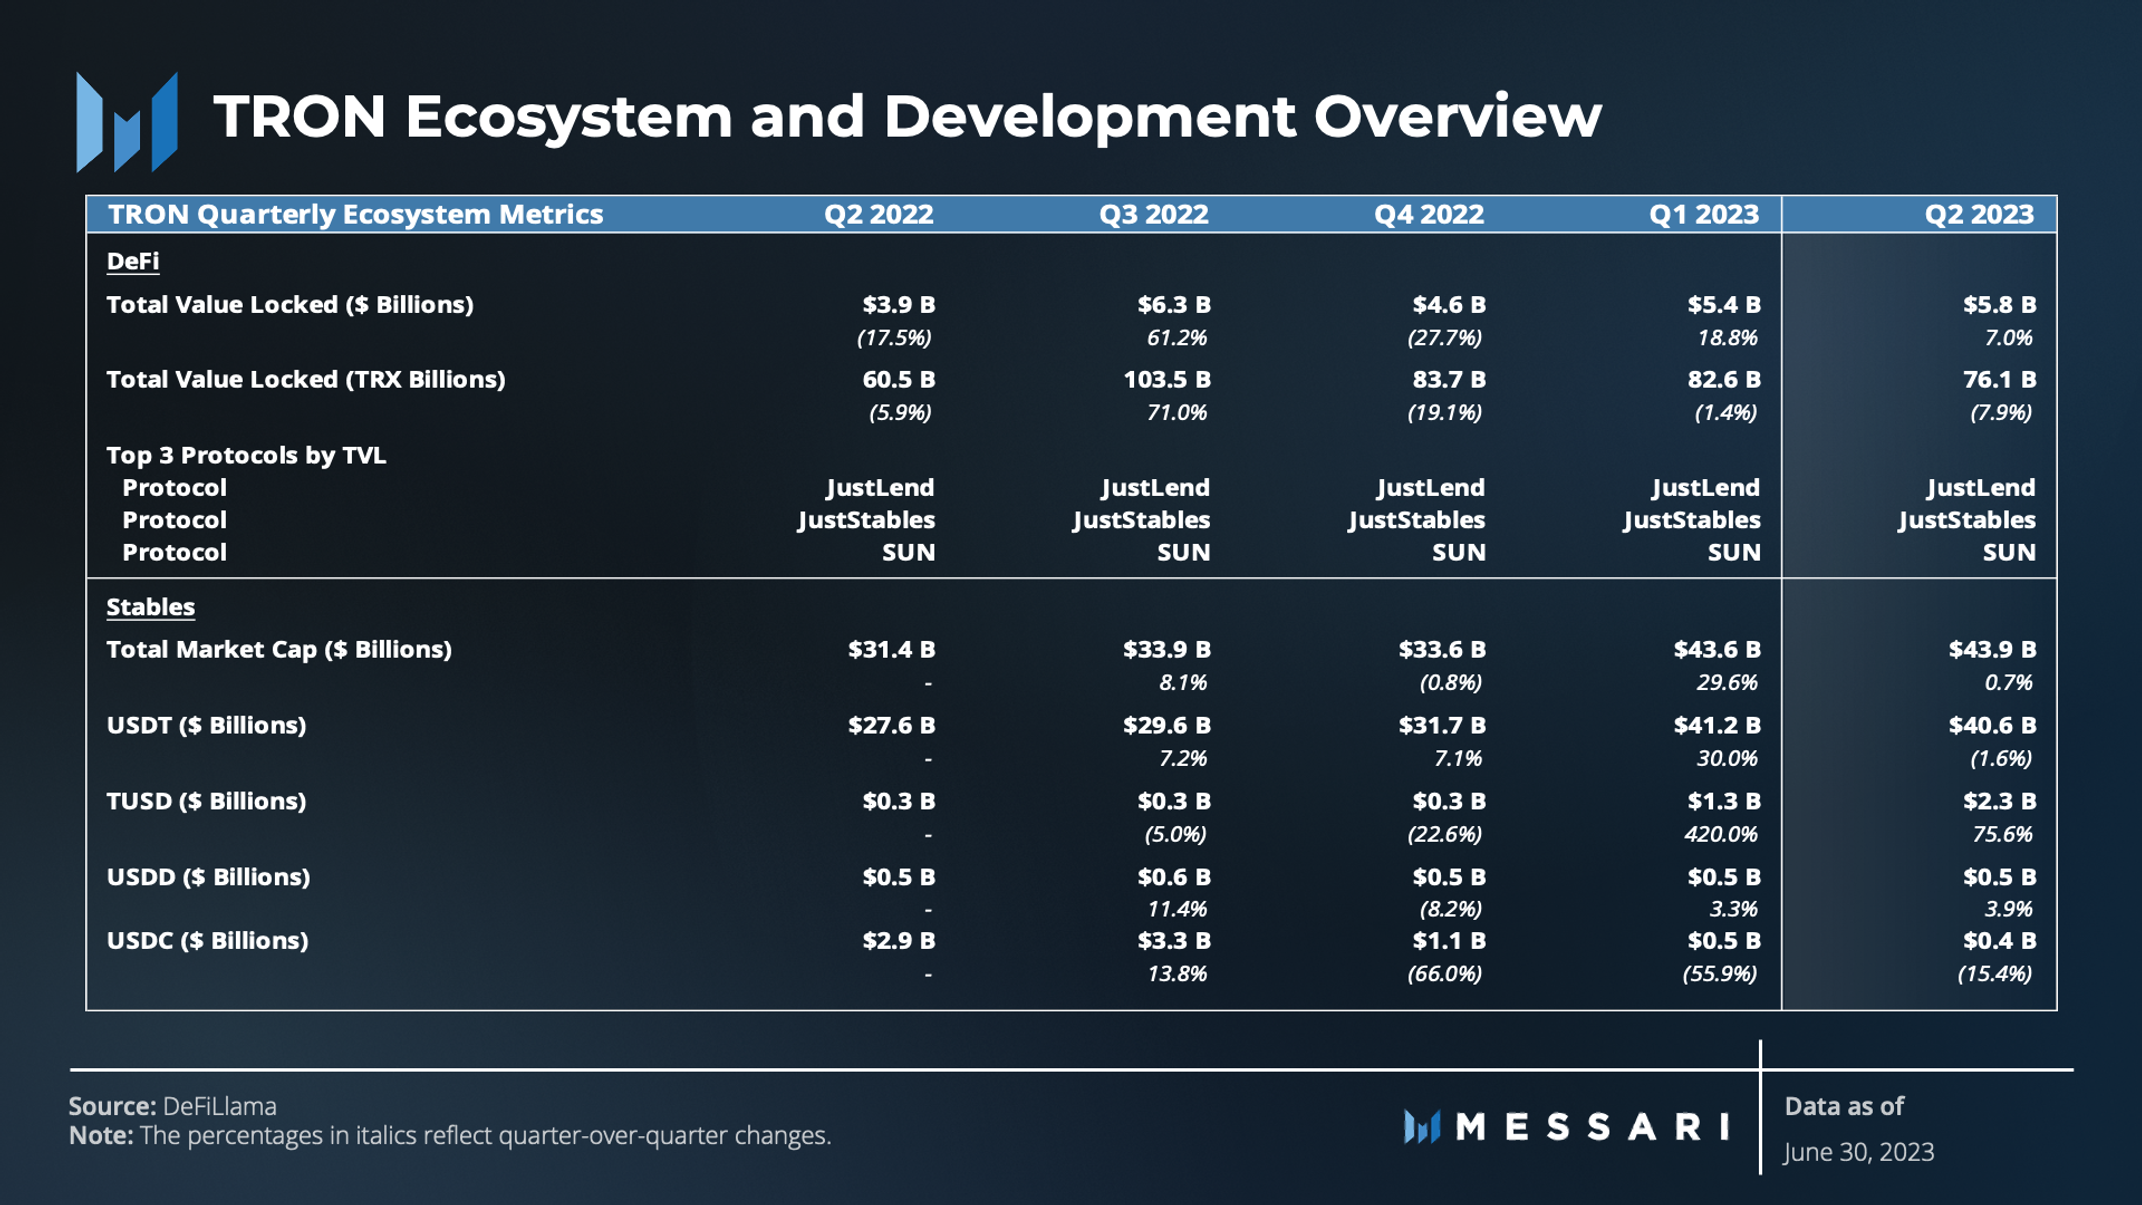2142x1205 pixels.
Task: Select the highlighted Q2 2023 column header
Action: (x=1978, y=214)
